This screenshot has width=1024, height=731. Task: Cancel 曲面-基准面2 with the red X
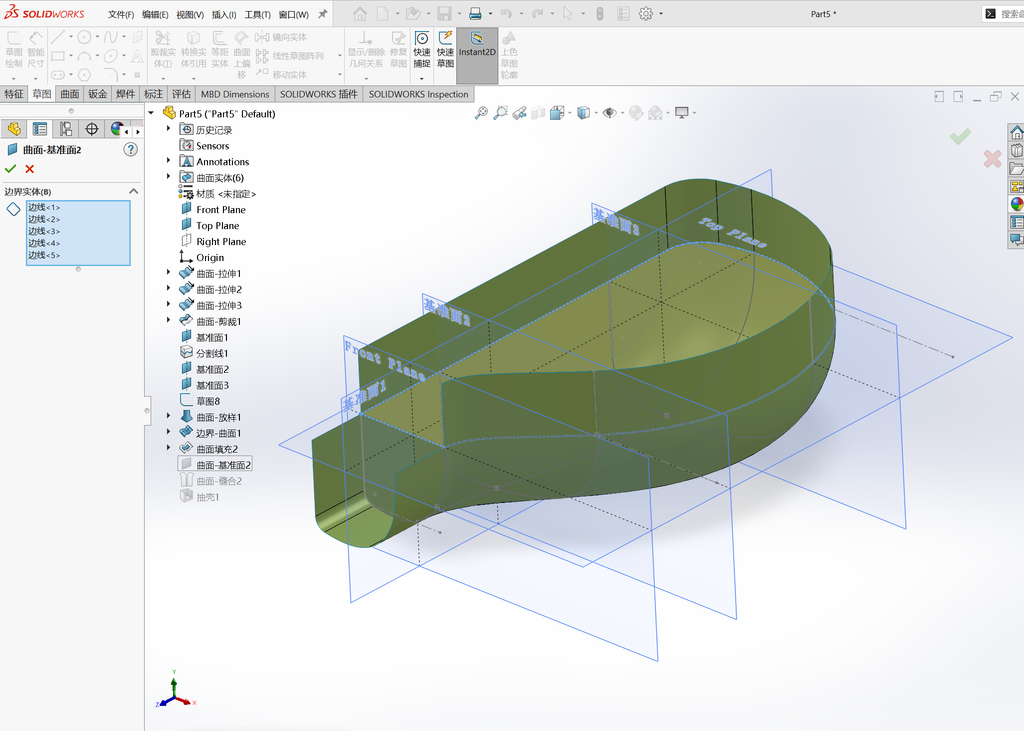[x=29, y=169]
